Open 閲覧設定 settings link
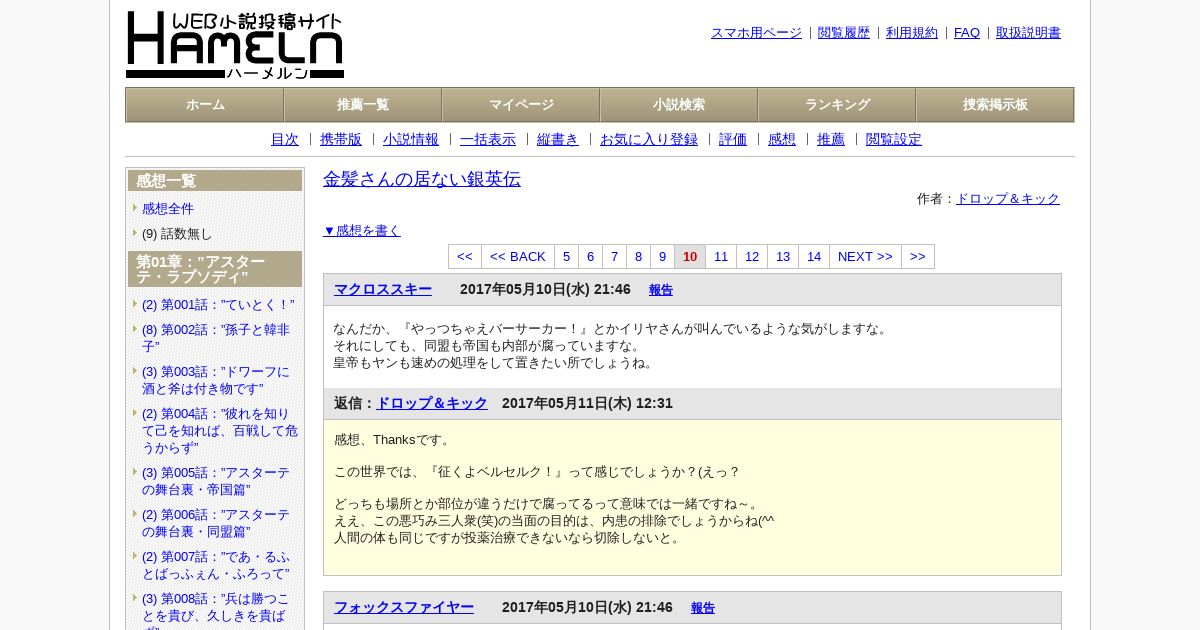The width and height of the screenshot is (1200, 630). [x=894, y=140]
